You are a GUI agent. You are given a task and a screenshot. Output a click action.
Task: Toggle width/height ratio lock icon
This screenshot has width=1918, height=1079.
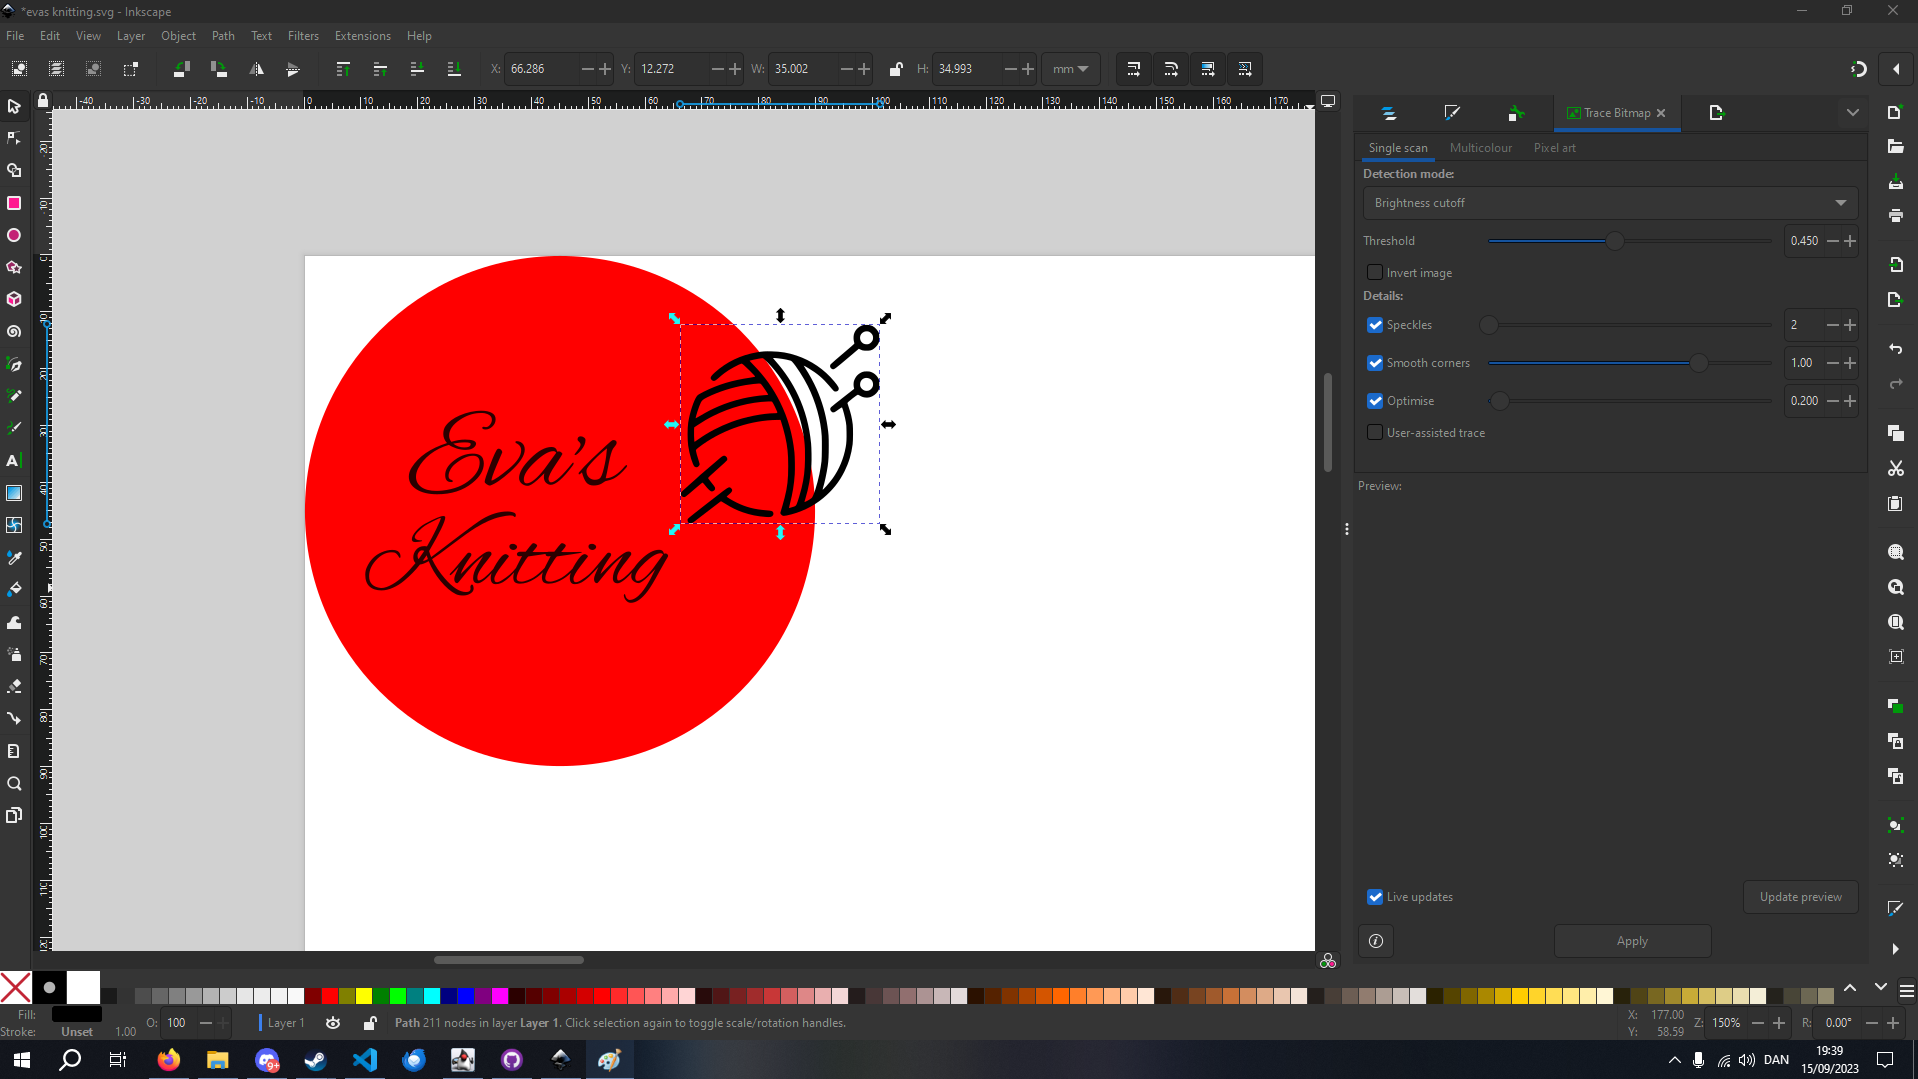point(896,69)
